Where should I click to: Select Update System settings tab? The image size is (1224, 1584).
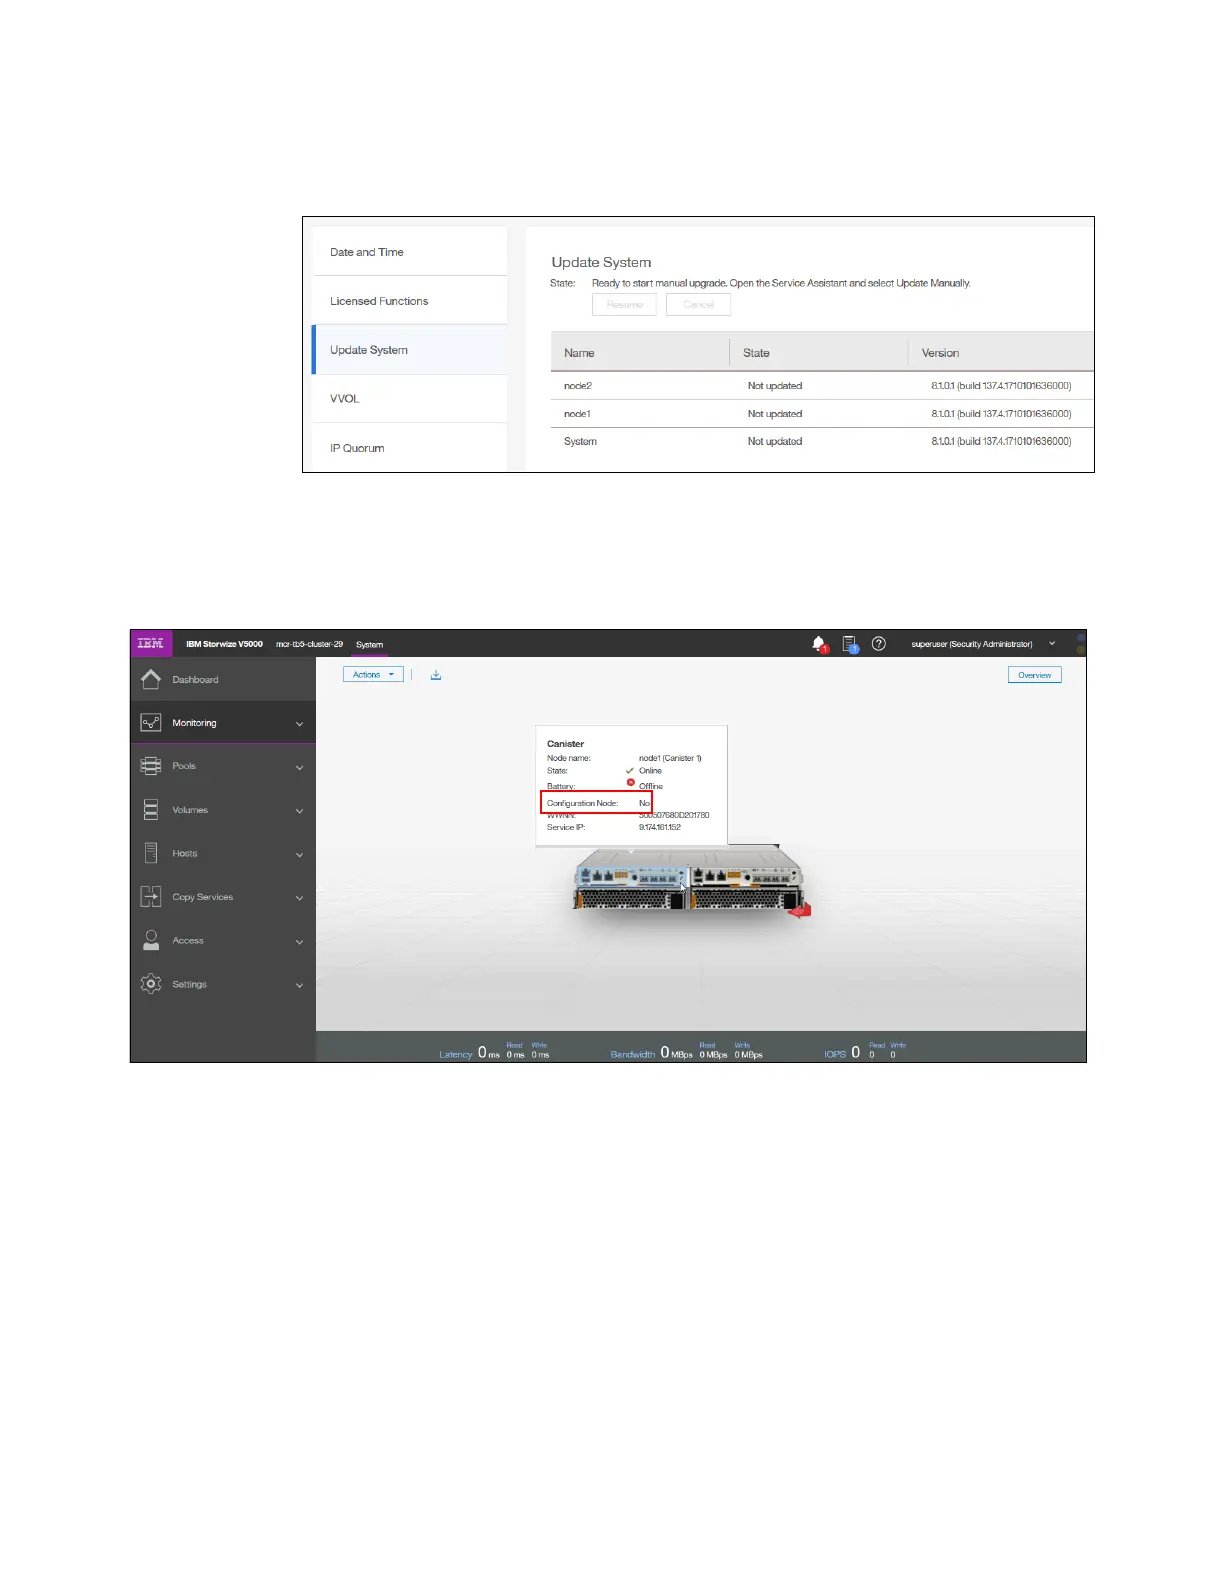click(x=410, y=350)
